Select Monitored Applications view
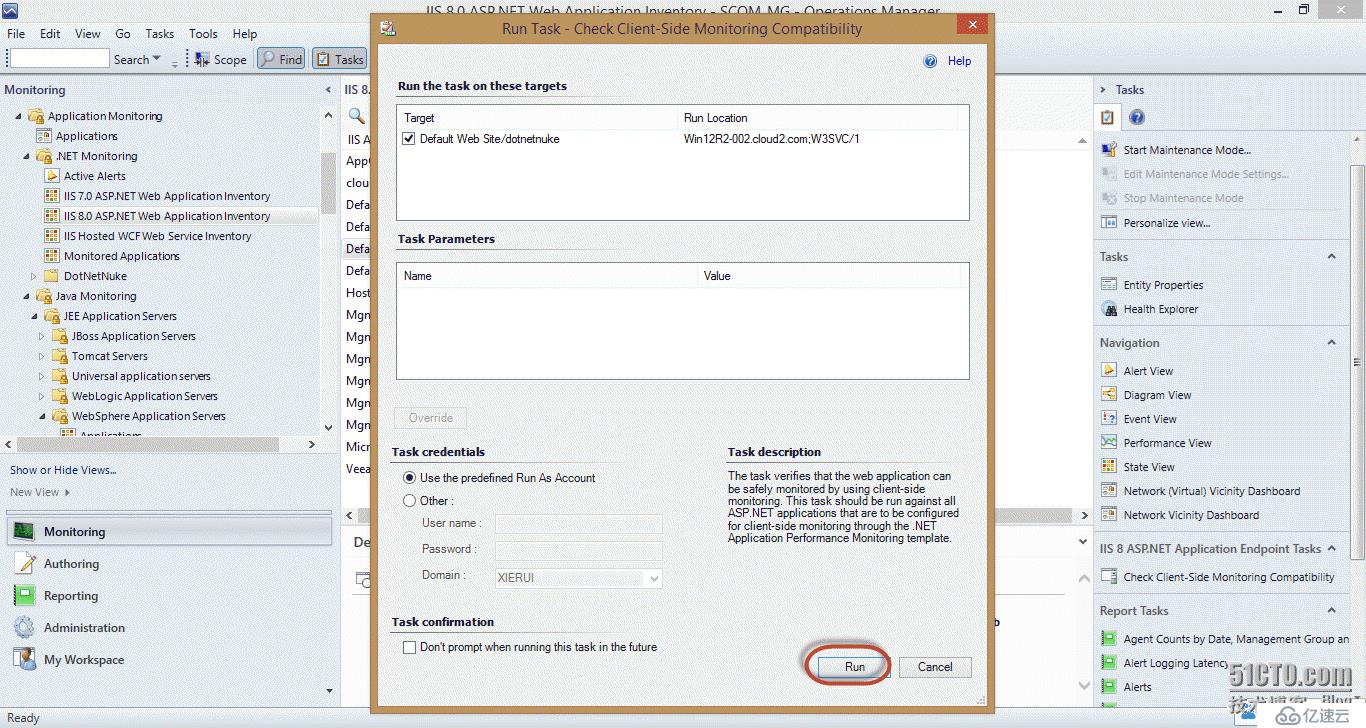This screenshot has height=728, width=1366. [121, 256]
